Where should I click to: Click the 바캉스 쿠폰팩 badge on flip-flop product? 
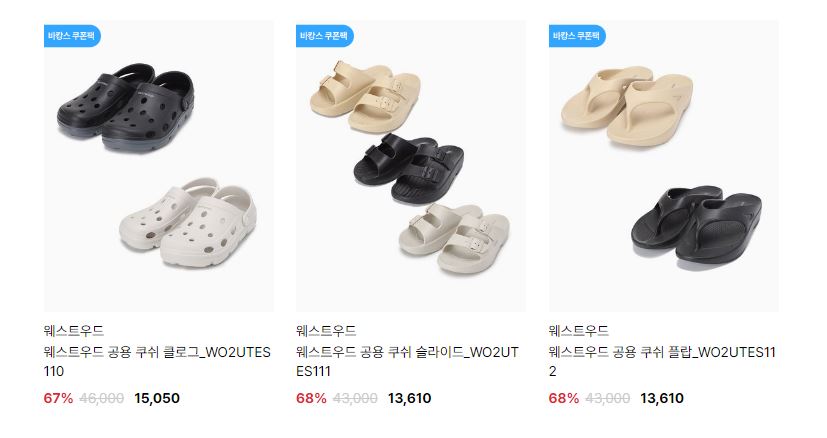(x=576, y=36)
